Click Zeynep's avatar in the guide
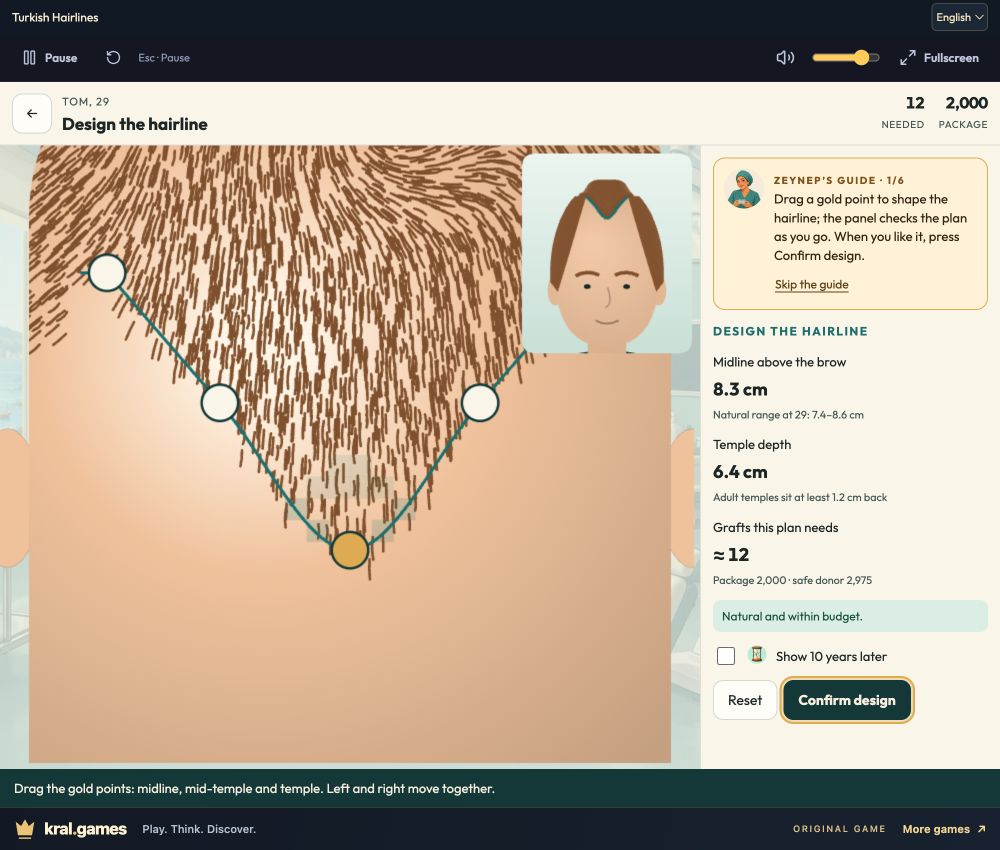The image size is (1000, 850). click(x=744, y=189)
